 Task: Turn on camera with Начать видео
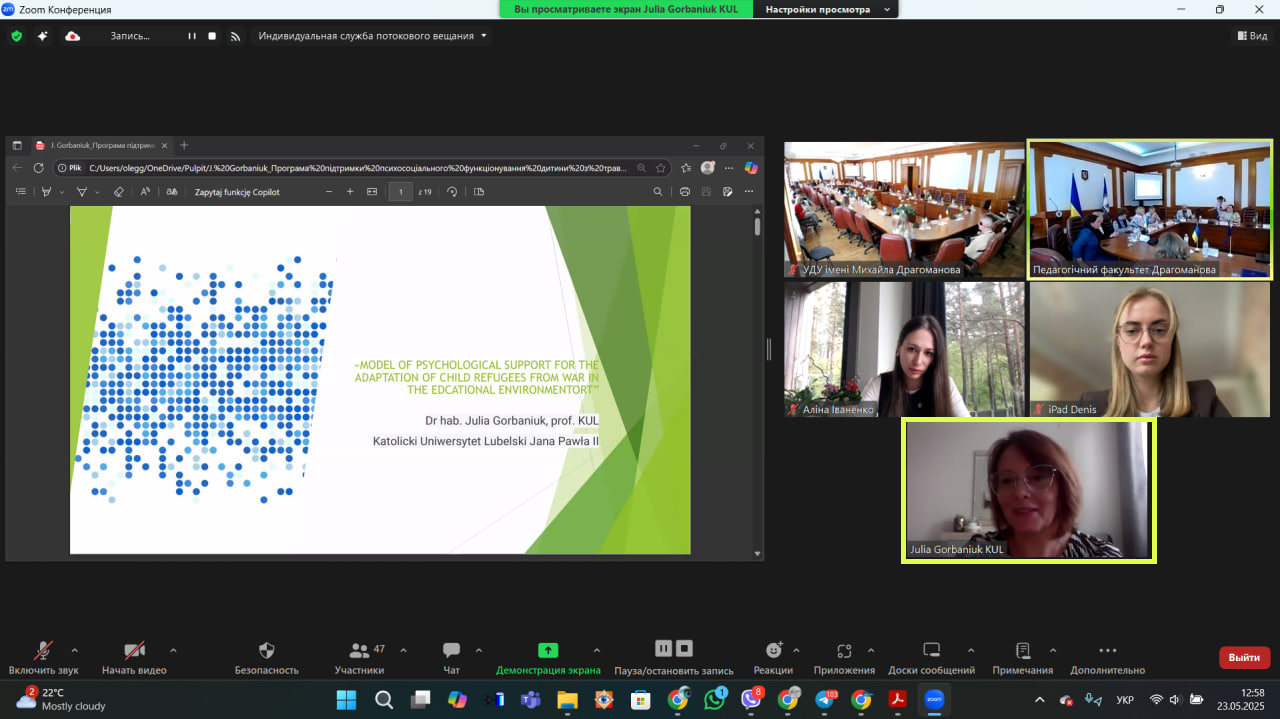134,657
